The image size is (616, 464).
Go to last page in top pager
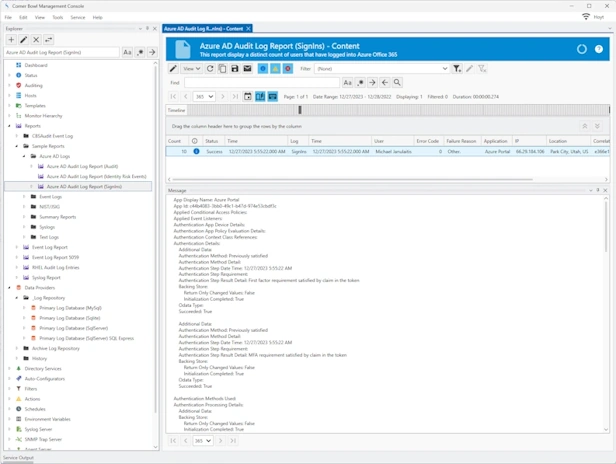235,96
